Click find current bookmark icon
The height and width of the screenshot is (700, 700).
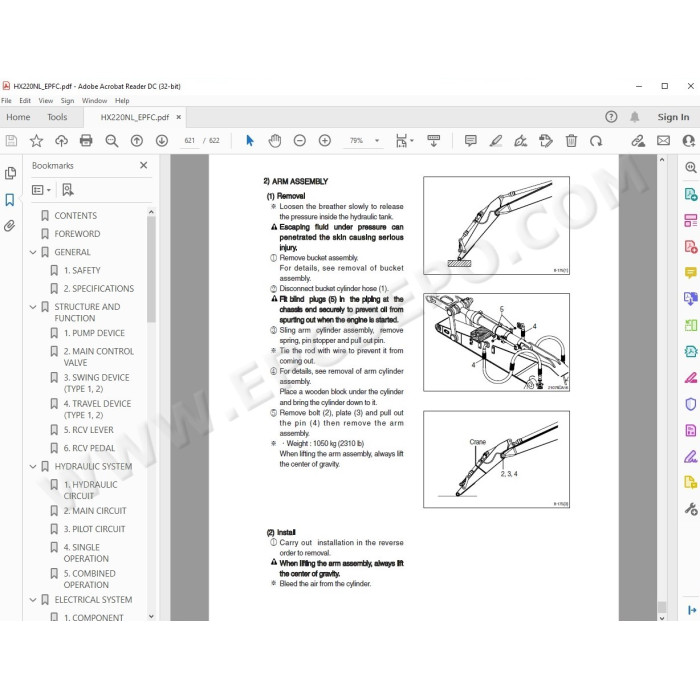pos(68,190)
